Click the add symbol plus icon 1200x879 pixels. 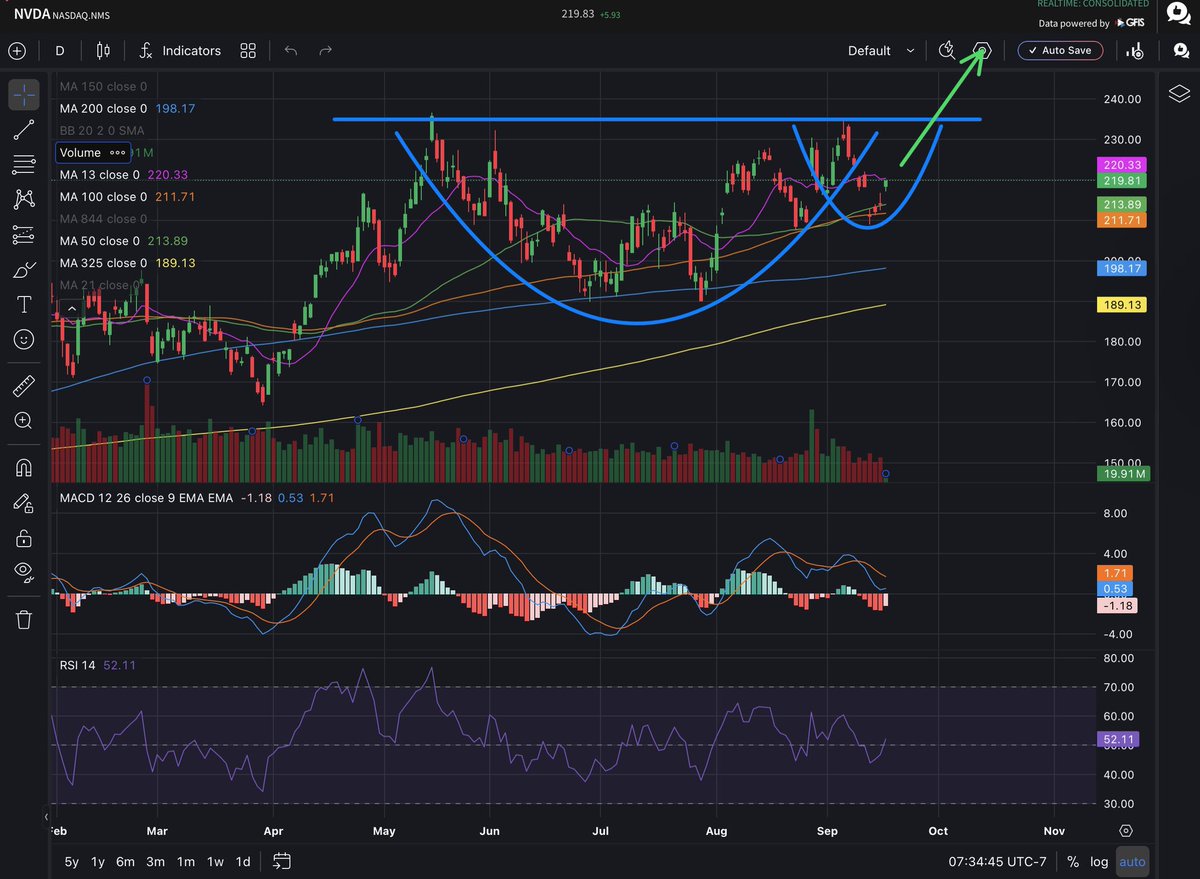[16, 51]
